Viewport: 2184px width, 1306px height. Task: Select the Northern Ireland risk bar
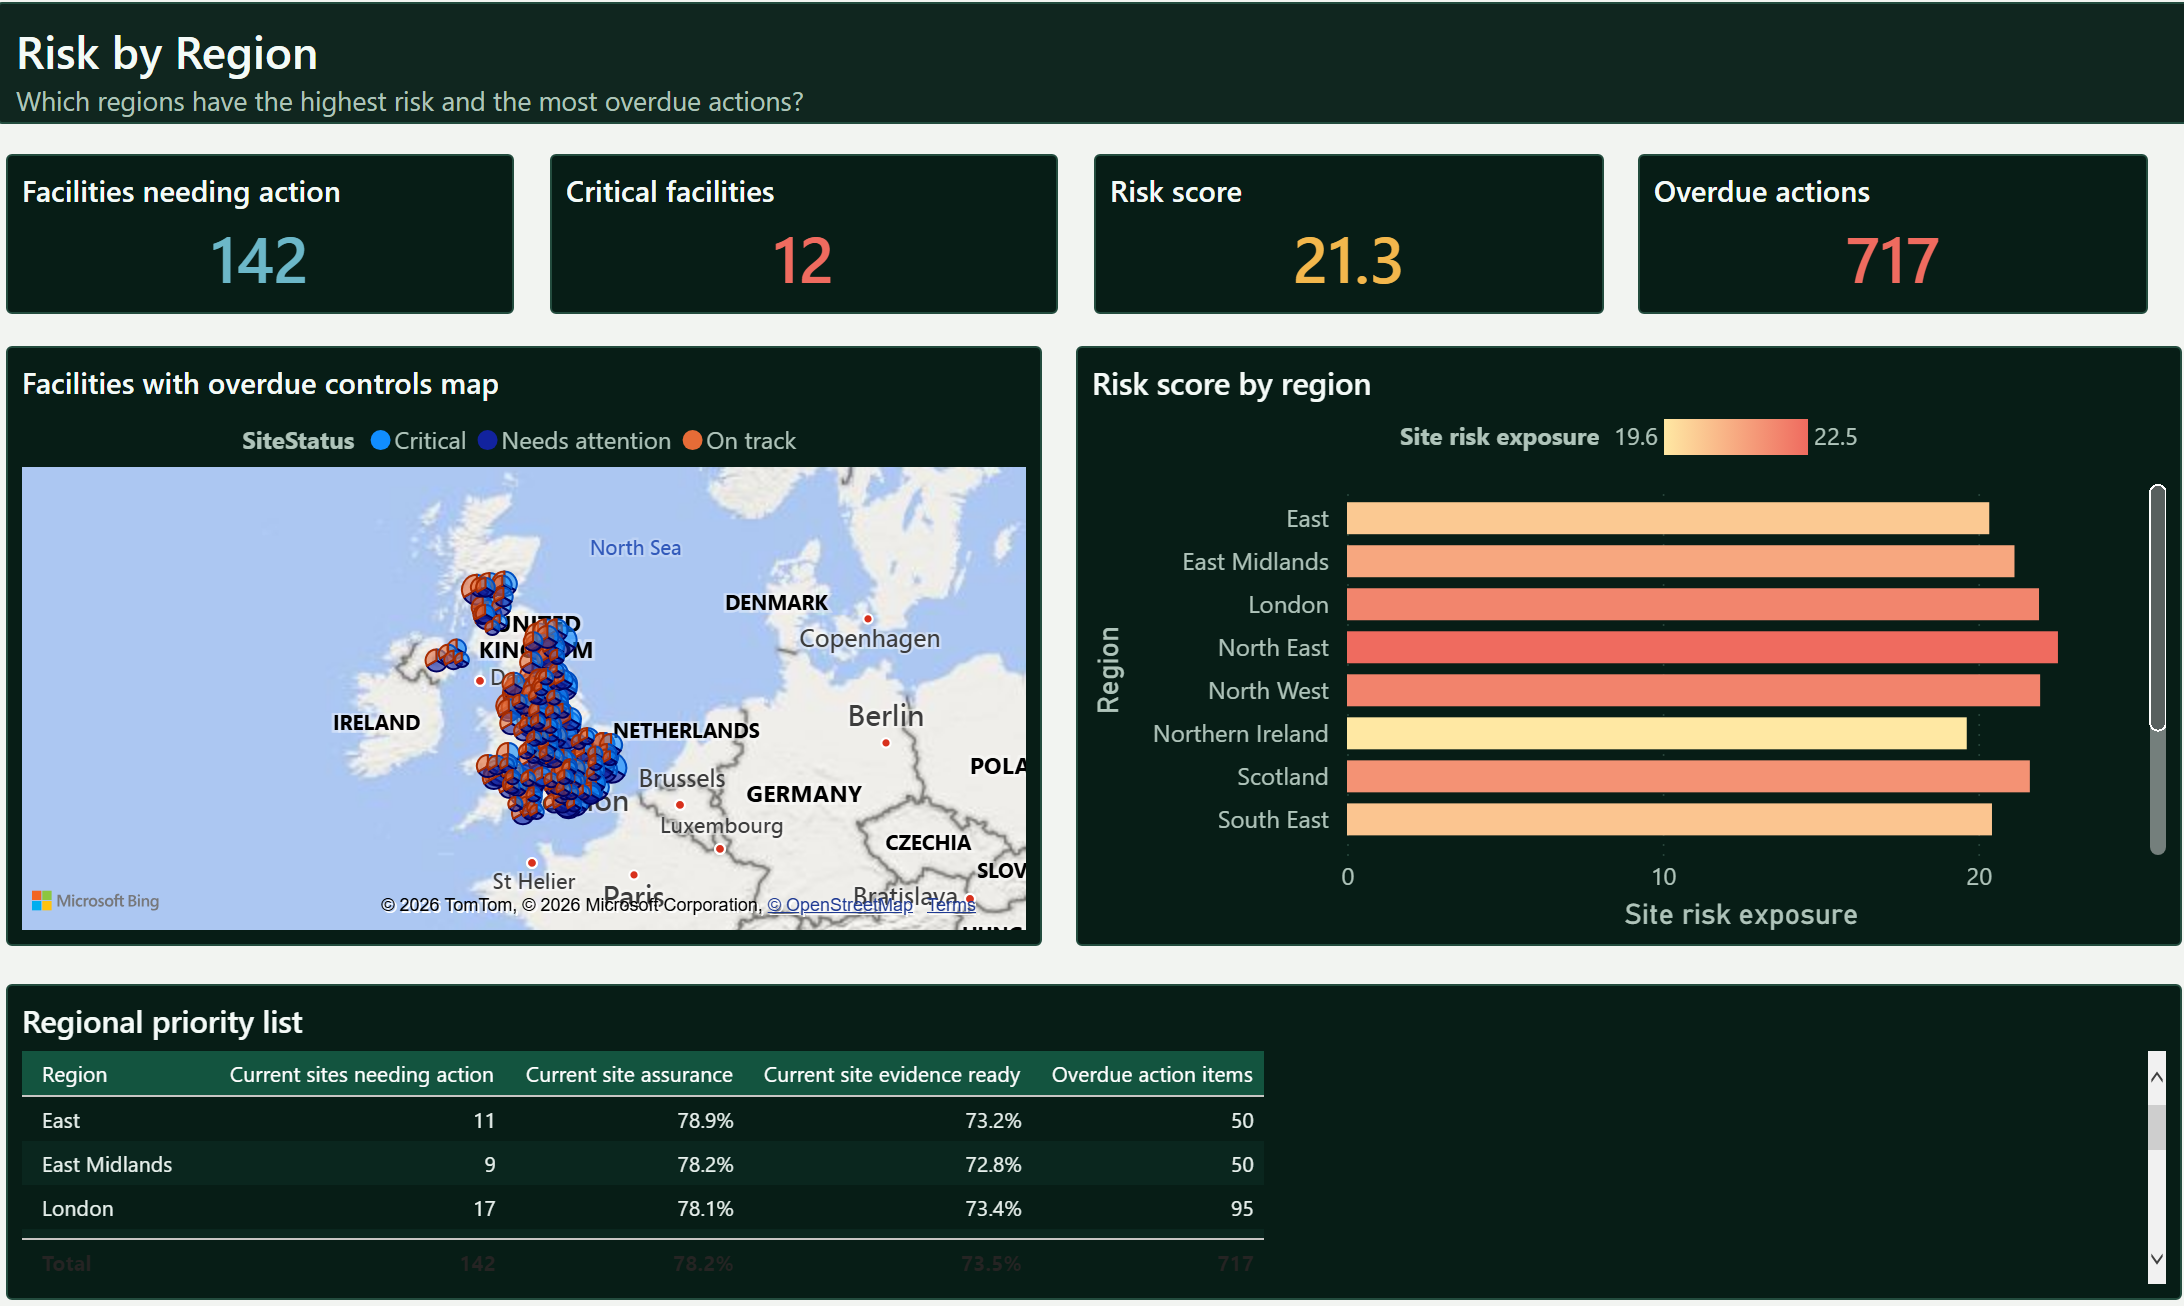[x=1656, y=734]
